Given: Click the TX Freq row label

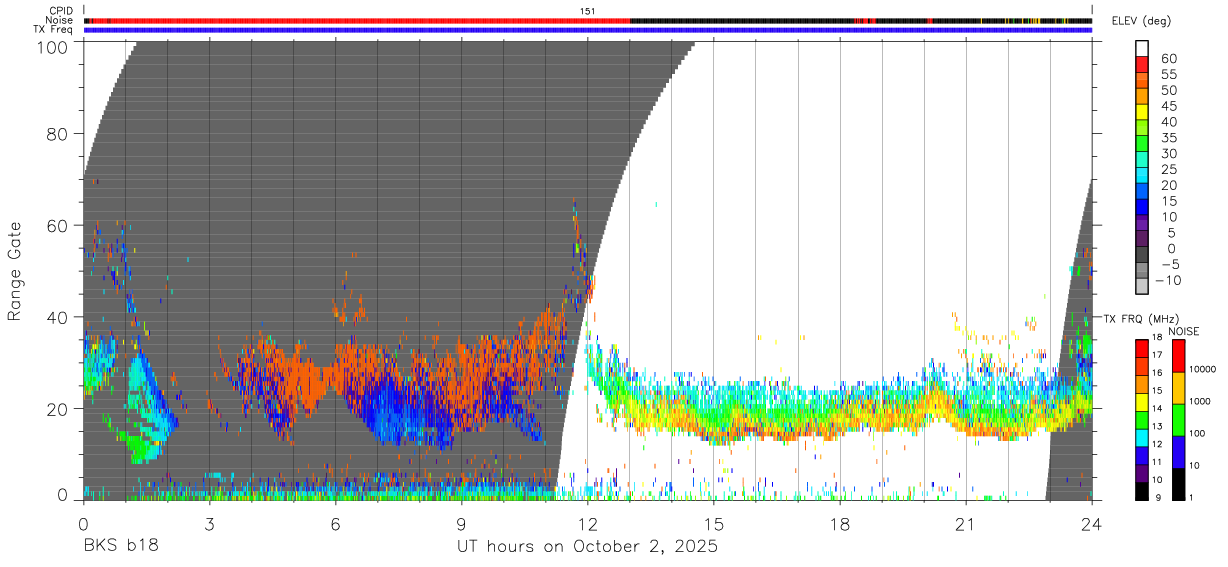Looking at the screenshot, I should pos(54,29).
